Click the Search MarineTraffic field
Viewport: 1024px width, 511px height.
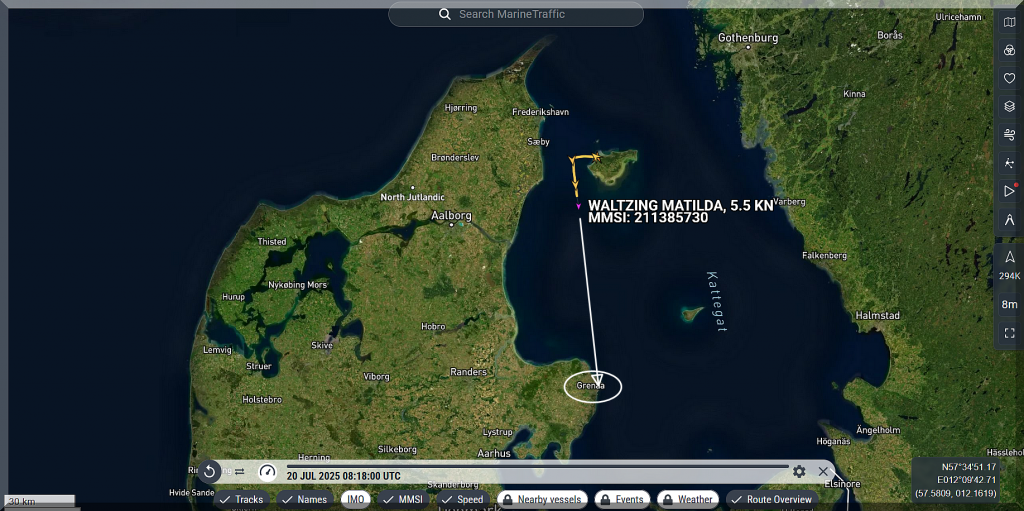(x=515, y=14)
